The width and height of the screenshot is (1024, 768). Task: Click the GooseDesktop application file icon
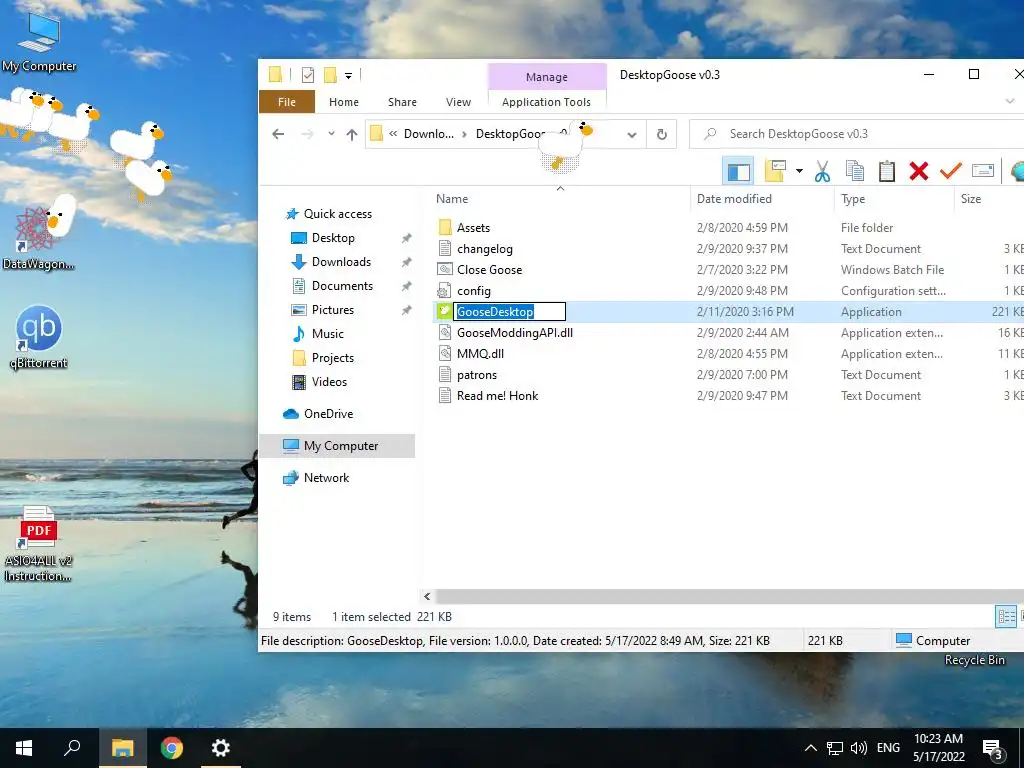(x=444, y=312)
